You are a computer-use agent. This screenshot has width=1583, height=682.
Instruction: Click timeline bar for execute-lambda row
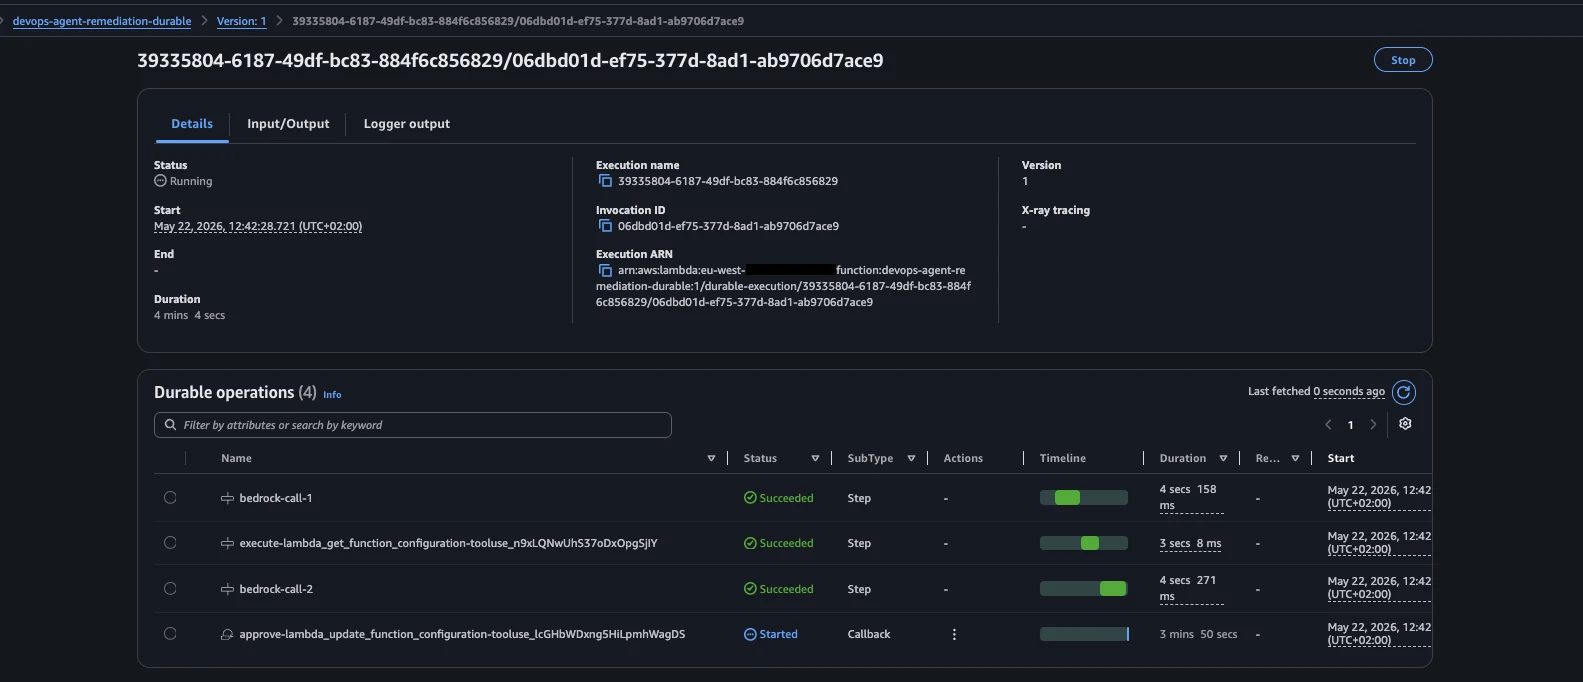click(1084, 543)
